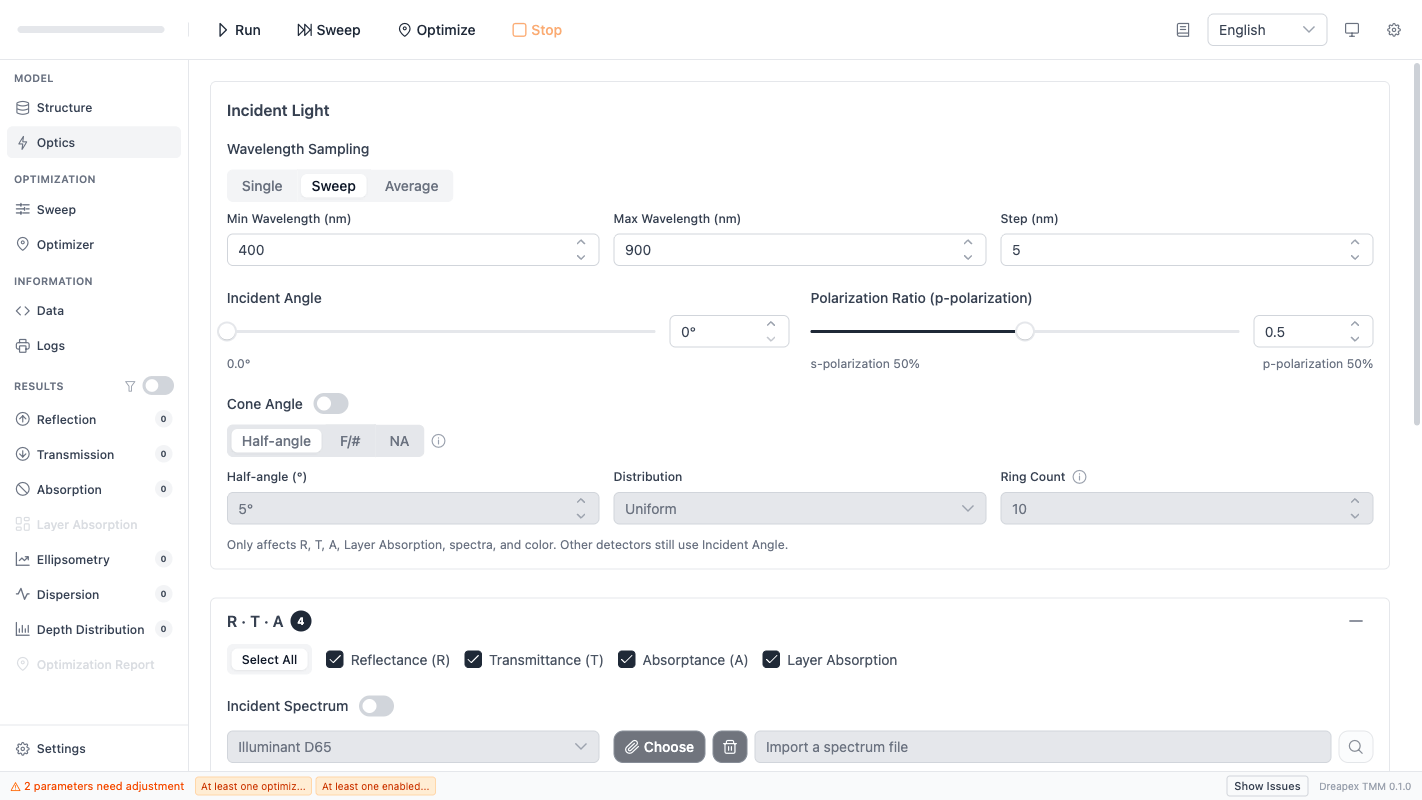Increment the Max Wavelength stepper

967,243
